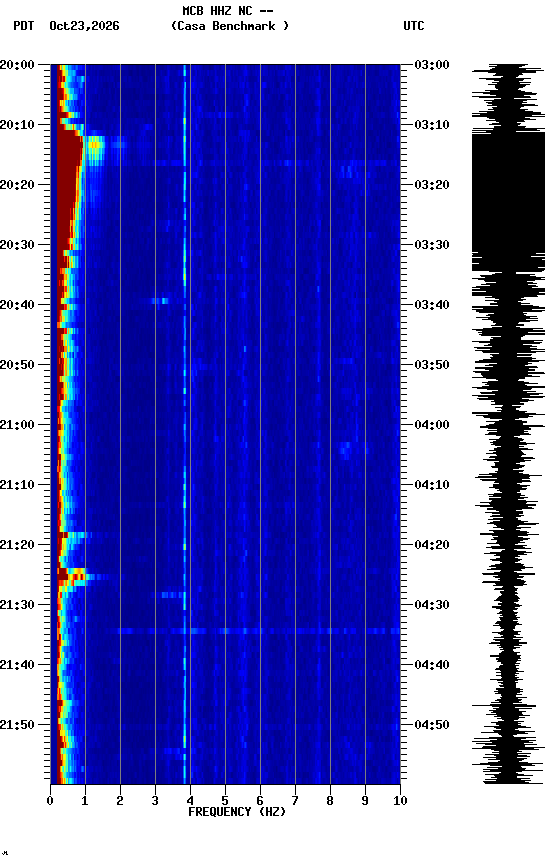Screen dimensions: 552x864
Task: Click the '04:50' UTC time label
Action: tap(431, 725)
